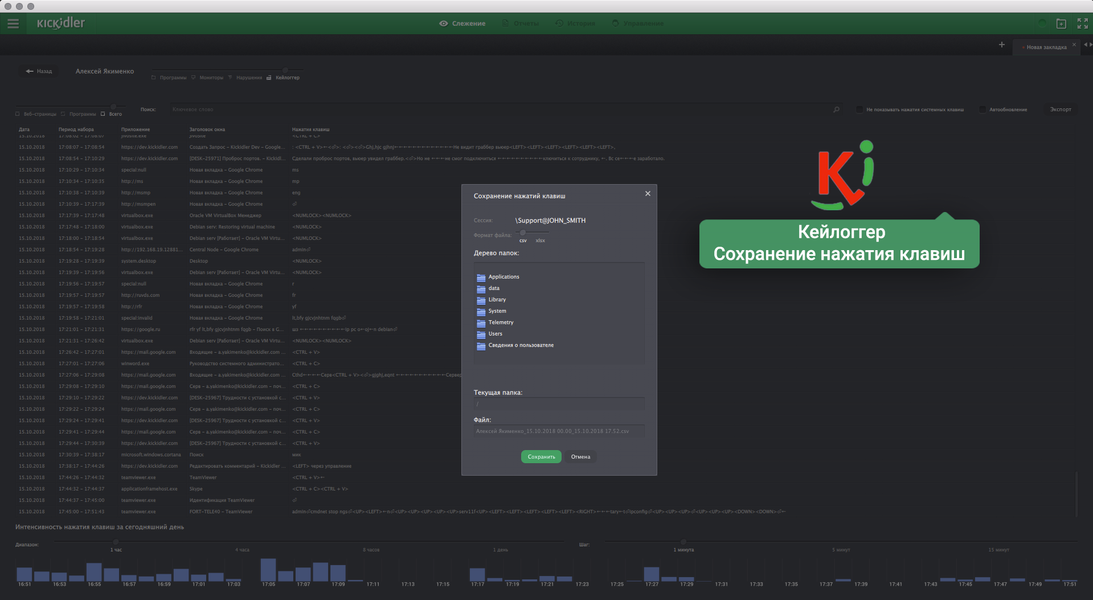The image size is (1093, 600).
Task: Click the Kickidler logo in the header
Action: point(61,23)
